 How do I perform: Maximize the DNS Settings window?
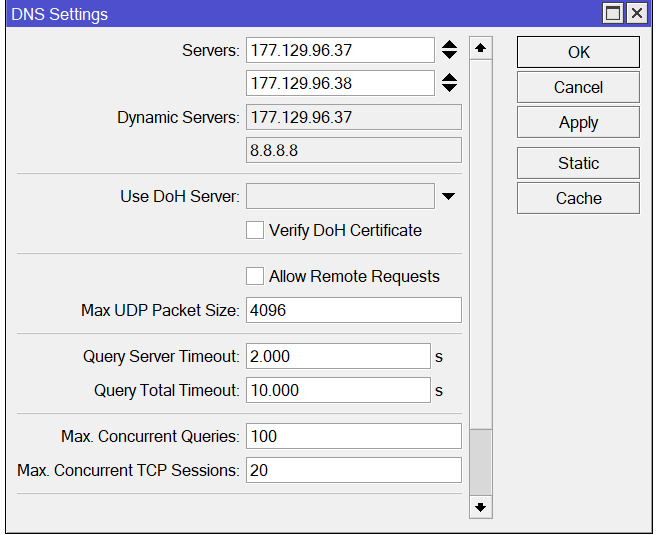[613, 13]
